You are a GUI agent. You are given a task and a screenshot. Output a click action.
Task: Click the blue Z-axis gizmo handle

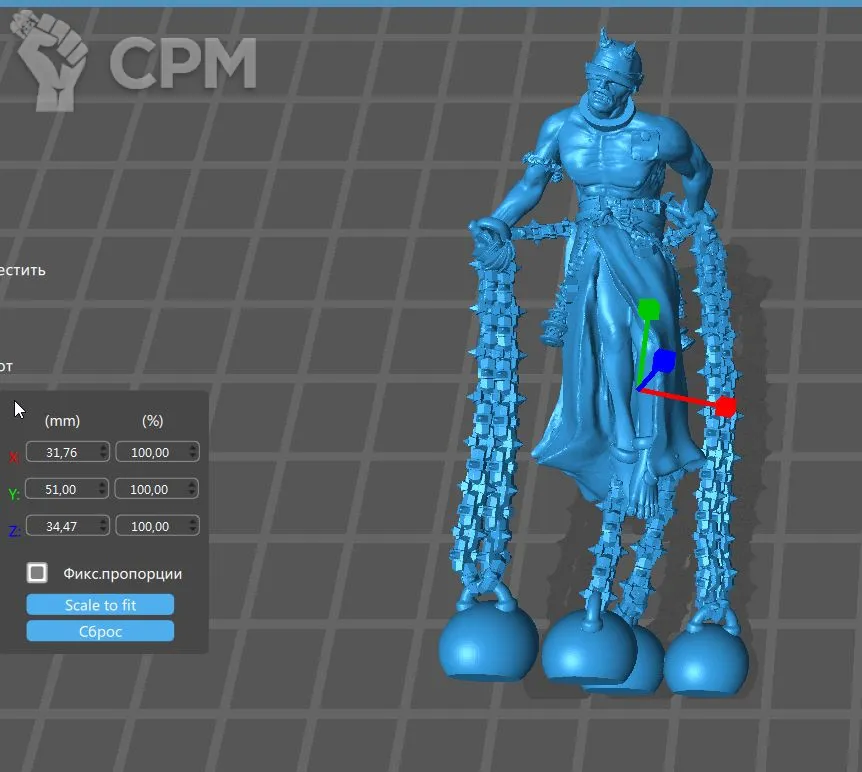(x=664, y=360)
